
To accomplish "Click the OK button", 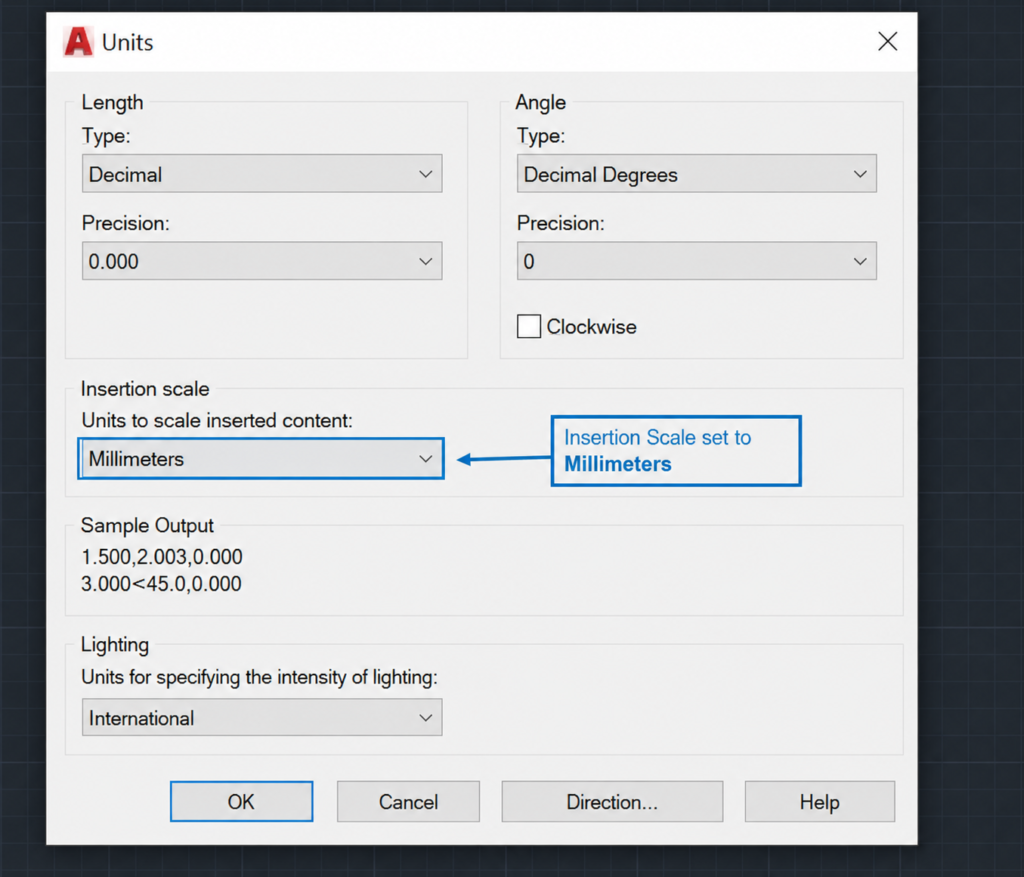I will tap(242, 801).
